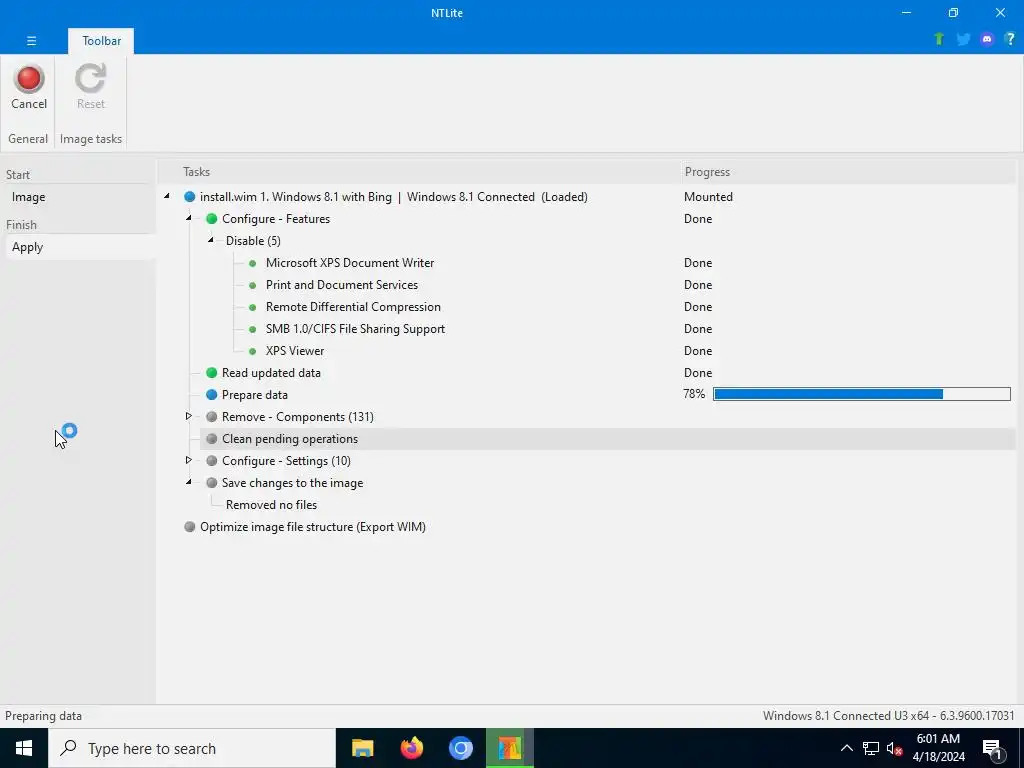This screenshot has width=1024, height=768.
Task: Select Removed no files entry
Action: pyautogui.click(x=271, y=505)
